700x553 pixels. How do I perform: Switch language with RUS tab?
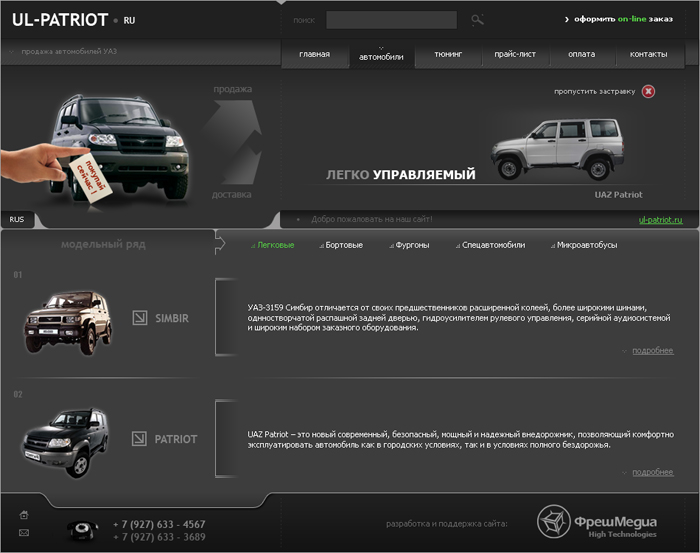coord(17,220)
